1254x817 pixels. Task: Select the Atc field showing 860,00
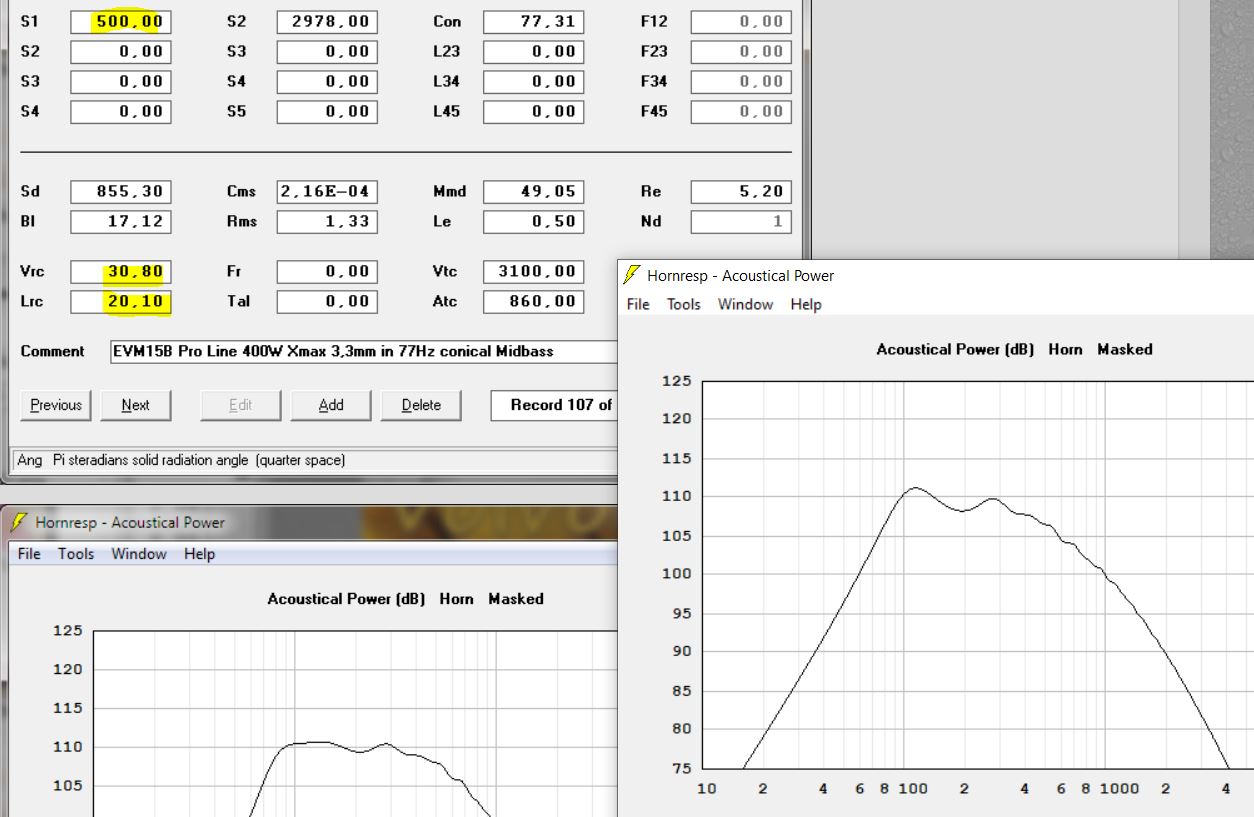(533, 302)
